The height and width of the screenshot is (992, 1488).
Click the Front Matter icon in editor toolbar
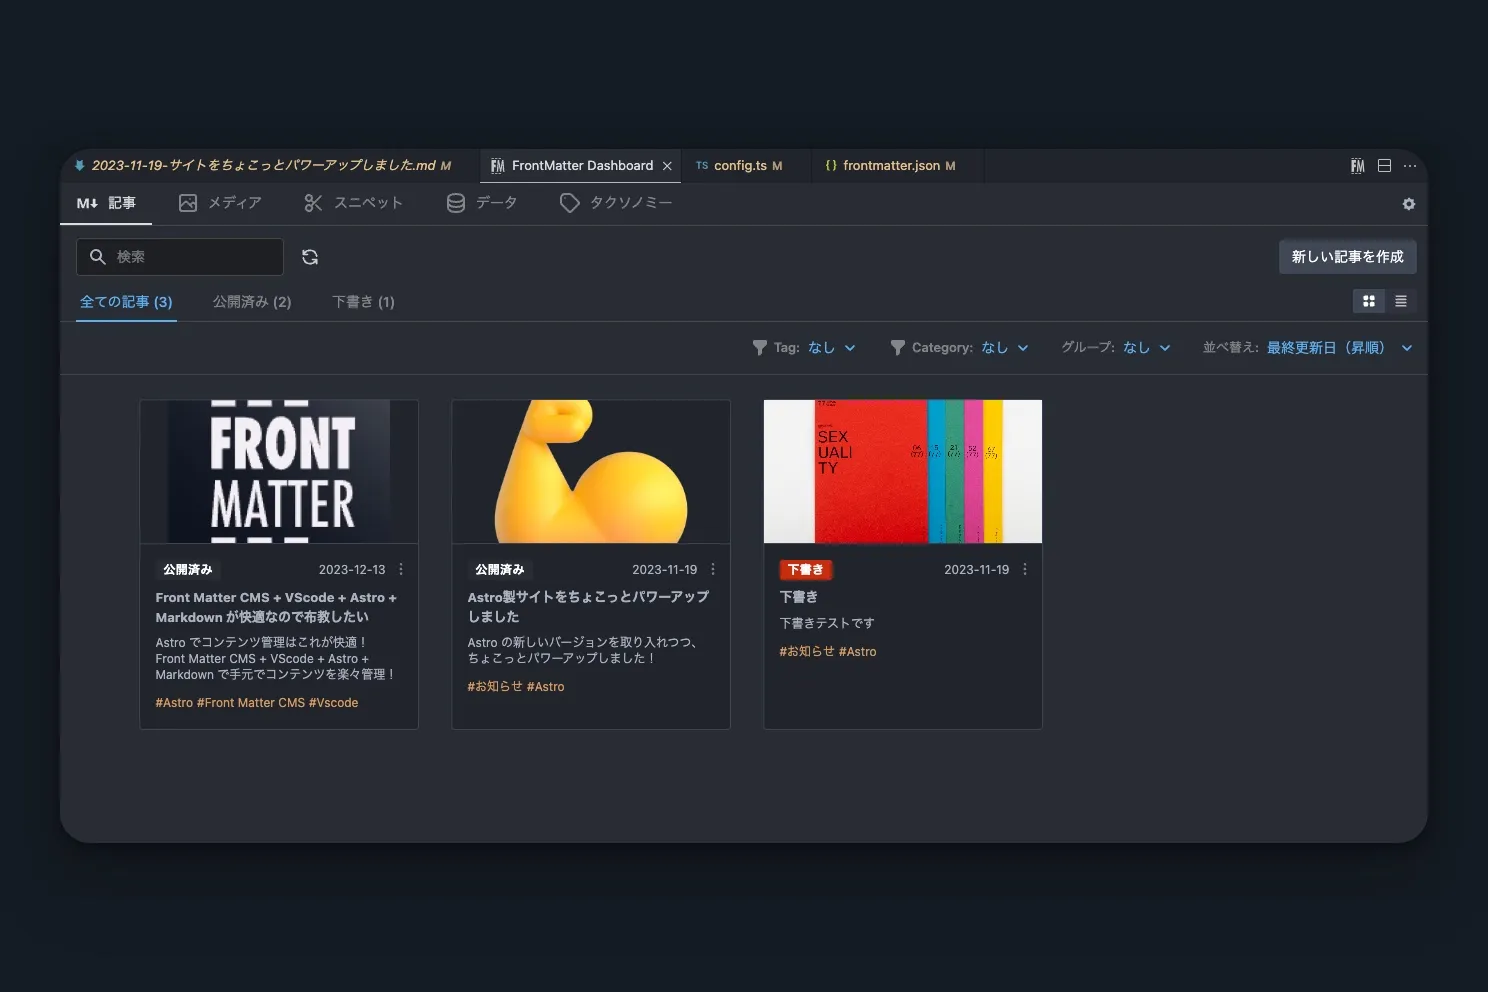(1357, 166)
